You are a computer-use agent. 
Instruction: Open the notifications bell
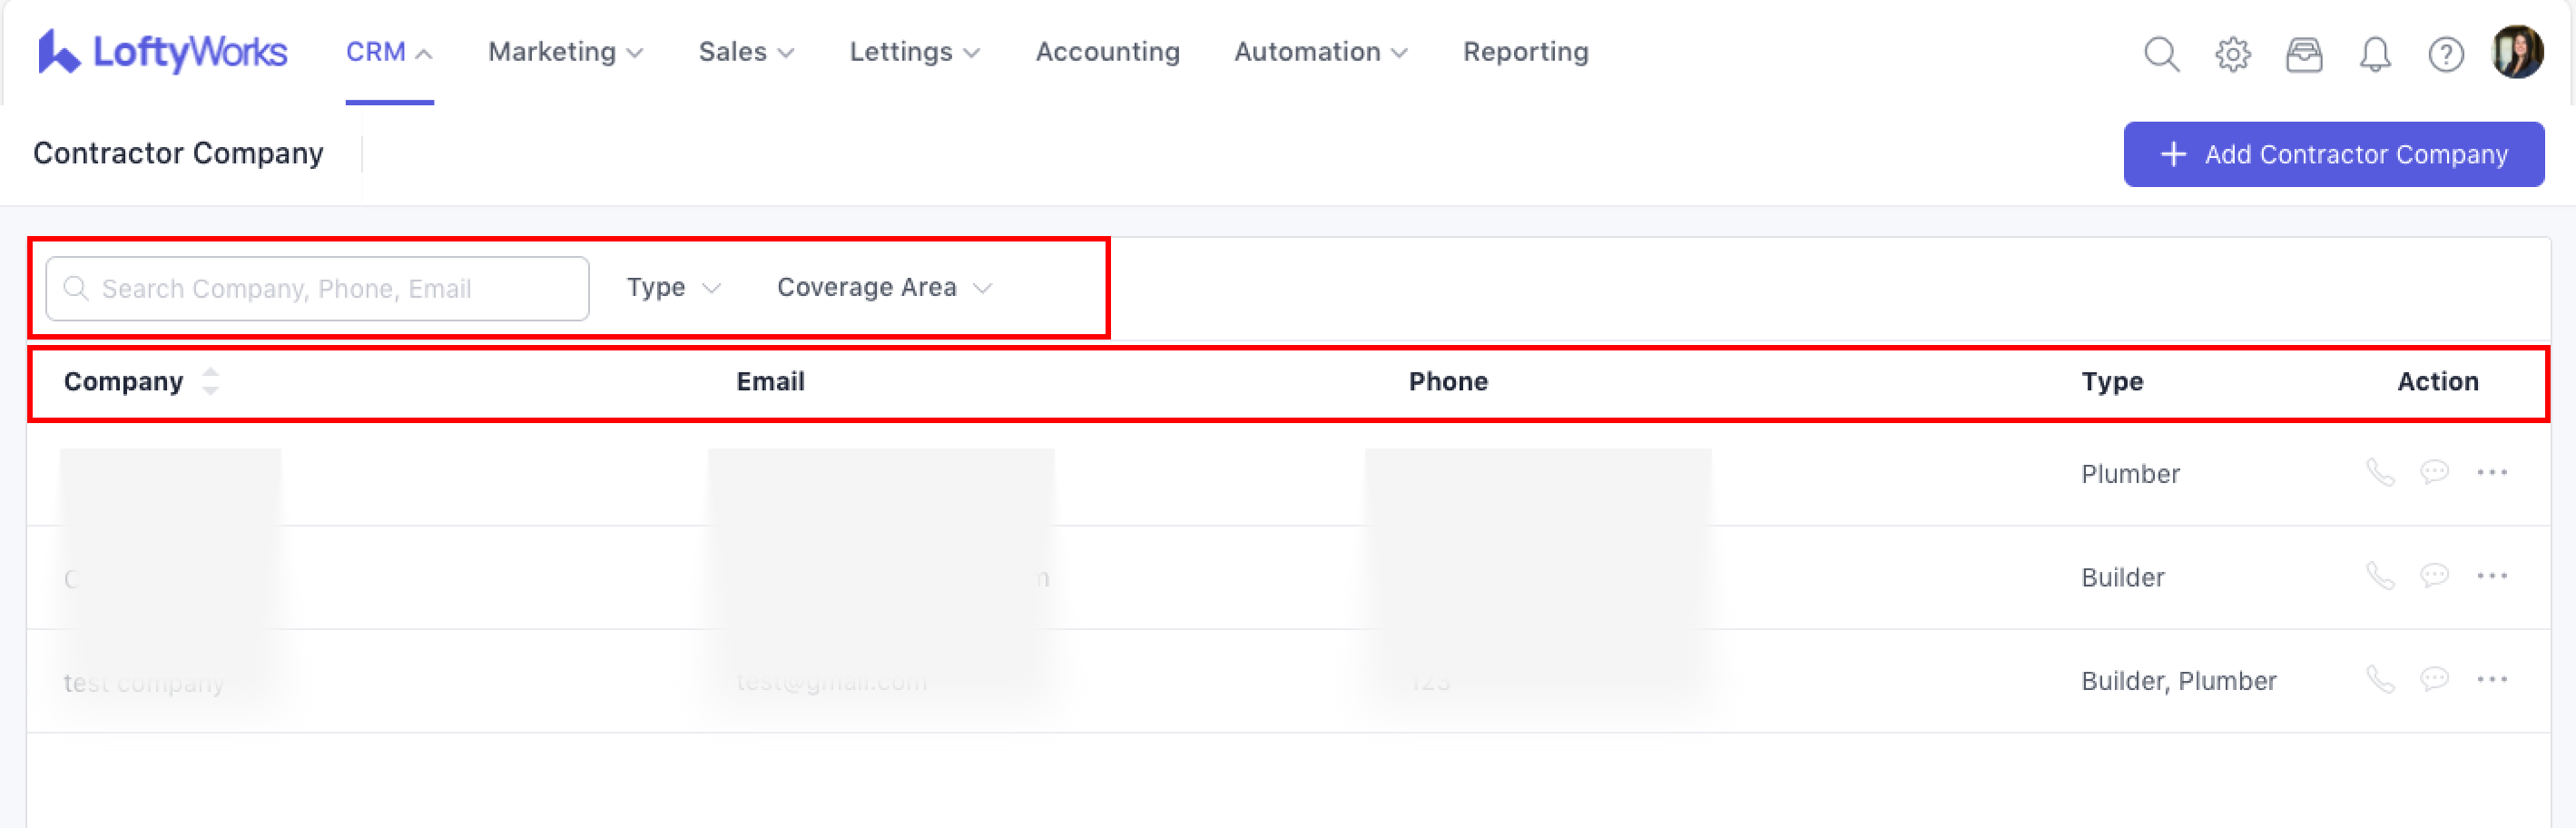pos(2374,54)
